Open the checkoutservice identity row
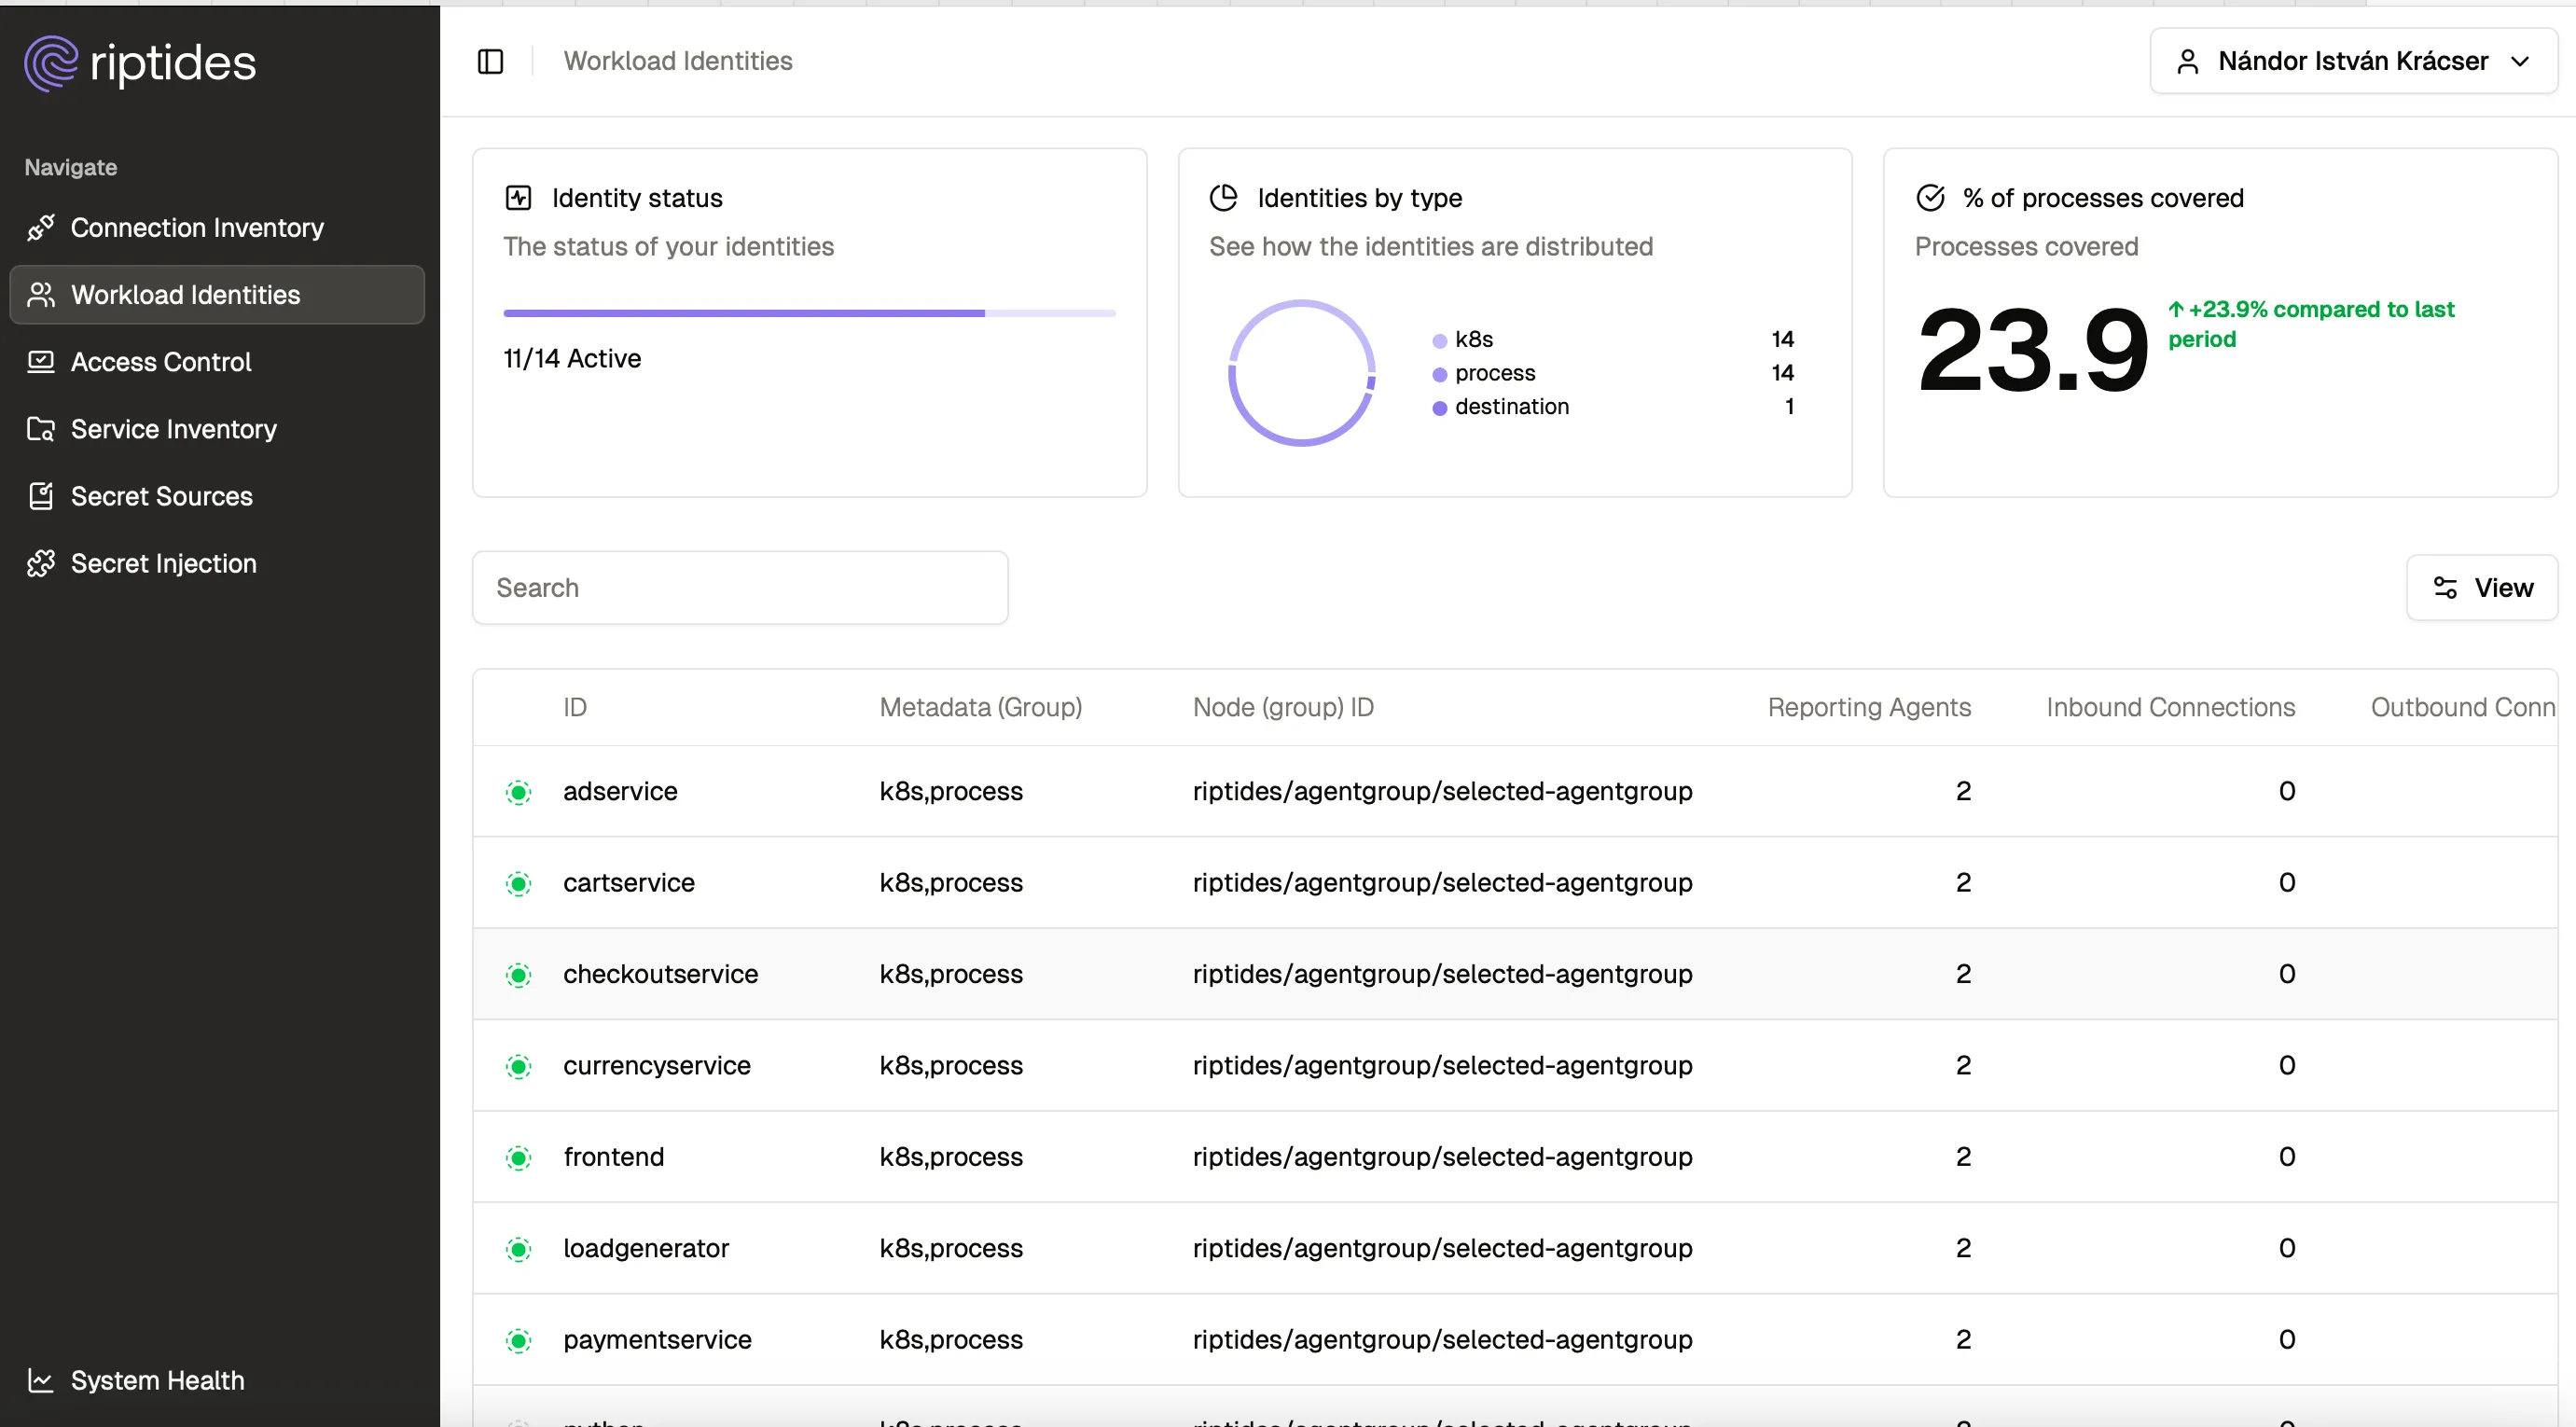The image size is (2576, 1427). click(660, 974)
